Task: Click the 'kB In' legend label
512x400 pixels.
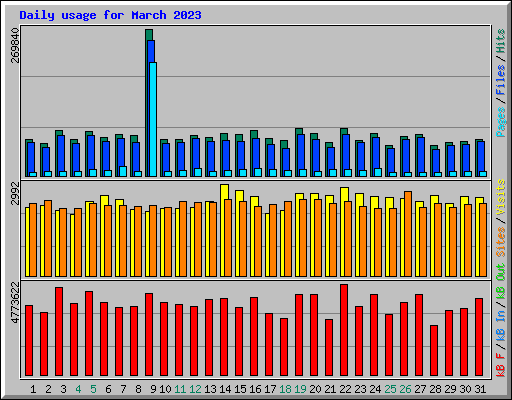Action: 501,325
